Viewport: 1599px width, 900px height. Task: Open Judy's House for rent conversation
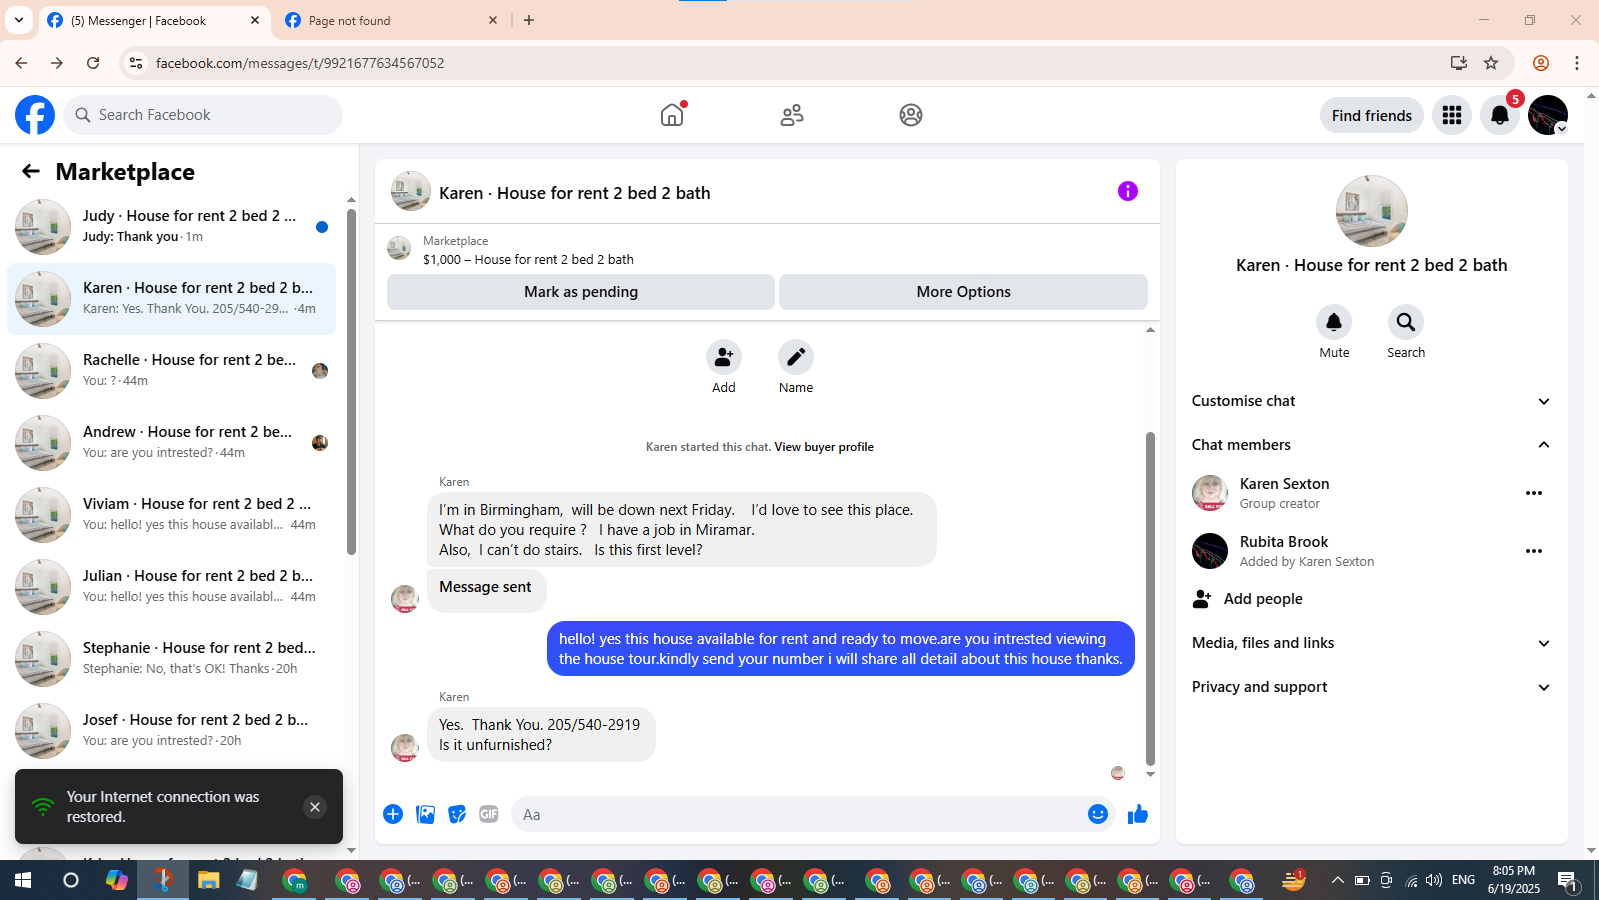tap(171, 226)
